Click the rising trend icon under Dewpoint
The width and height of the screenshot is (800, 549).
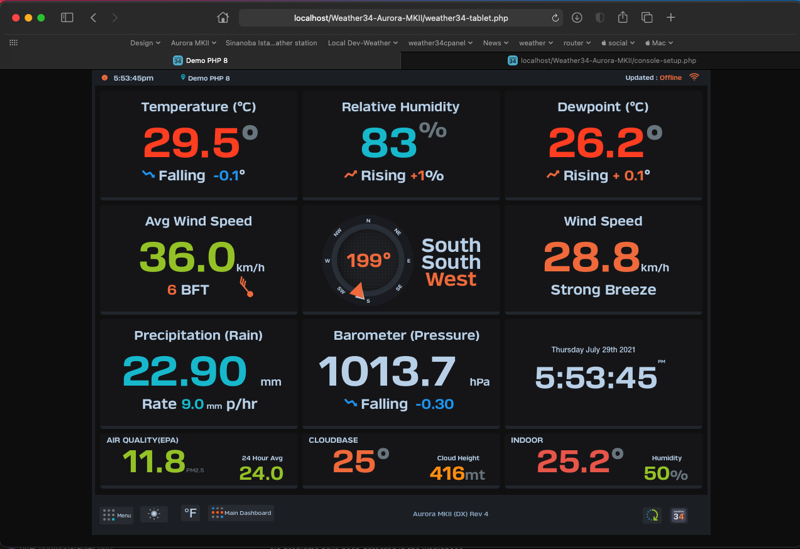point(553,175)
